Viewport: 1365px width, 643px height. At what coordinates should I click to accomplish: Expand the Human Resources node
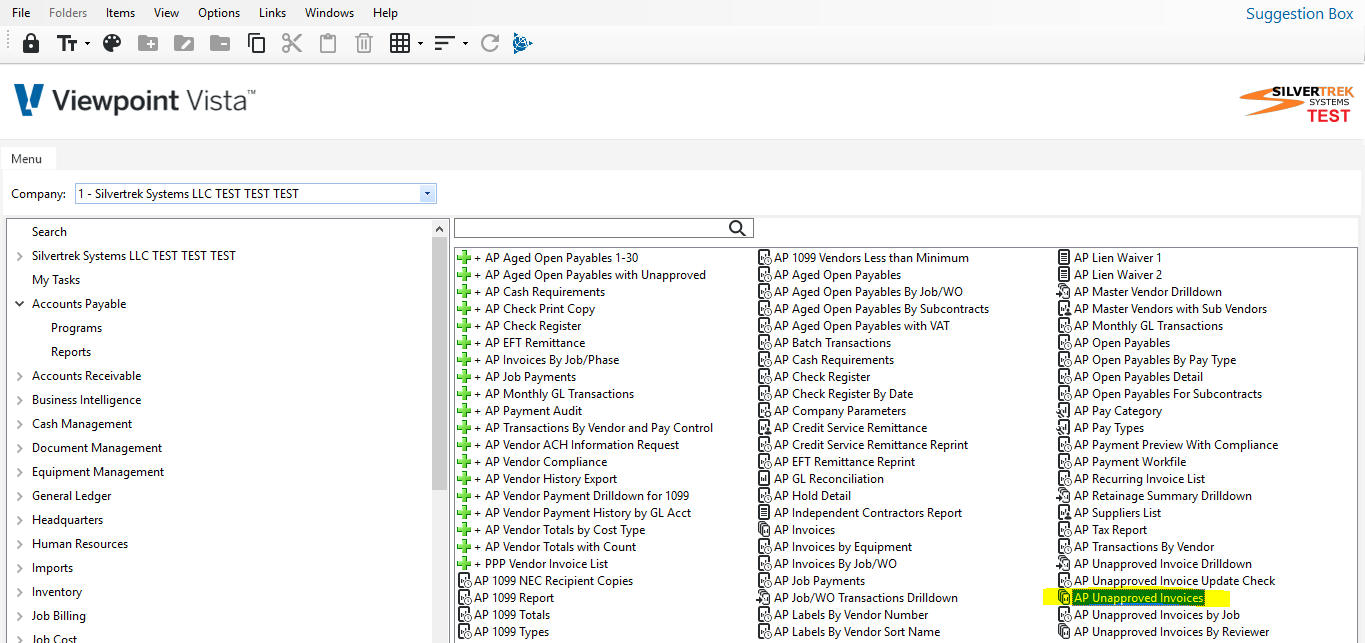(19, 544)
